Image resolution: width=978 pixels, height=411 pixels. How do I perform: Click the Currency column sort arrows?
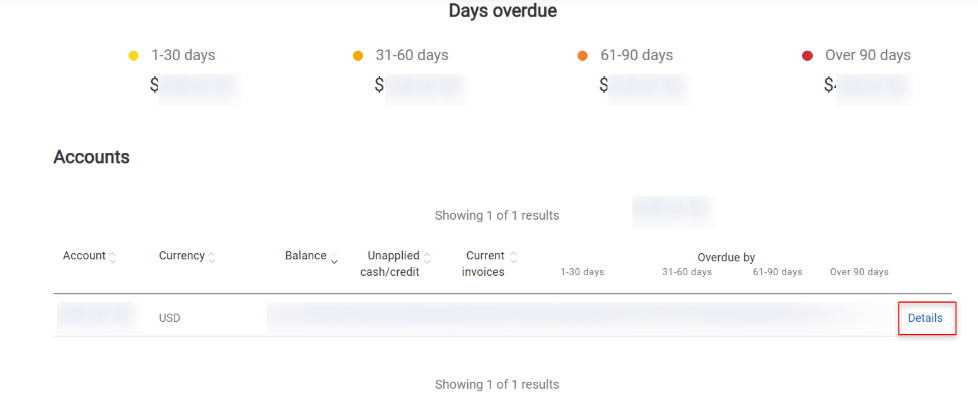212,257
